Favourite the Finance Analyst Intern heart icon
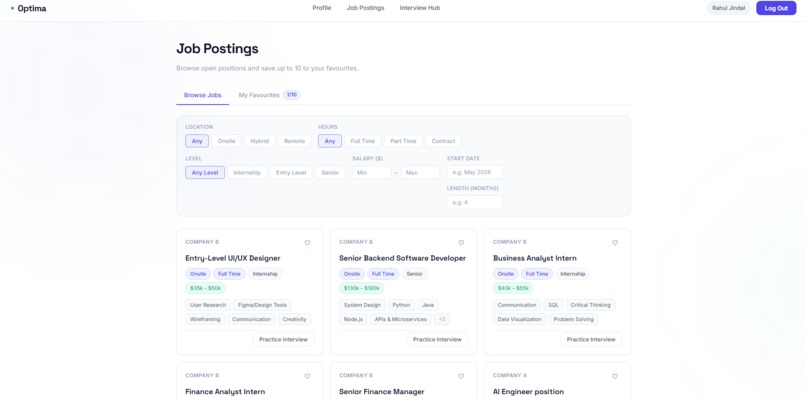The height and width of the screenshot is (398, 806). coord(307,376)
